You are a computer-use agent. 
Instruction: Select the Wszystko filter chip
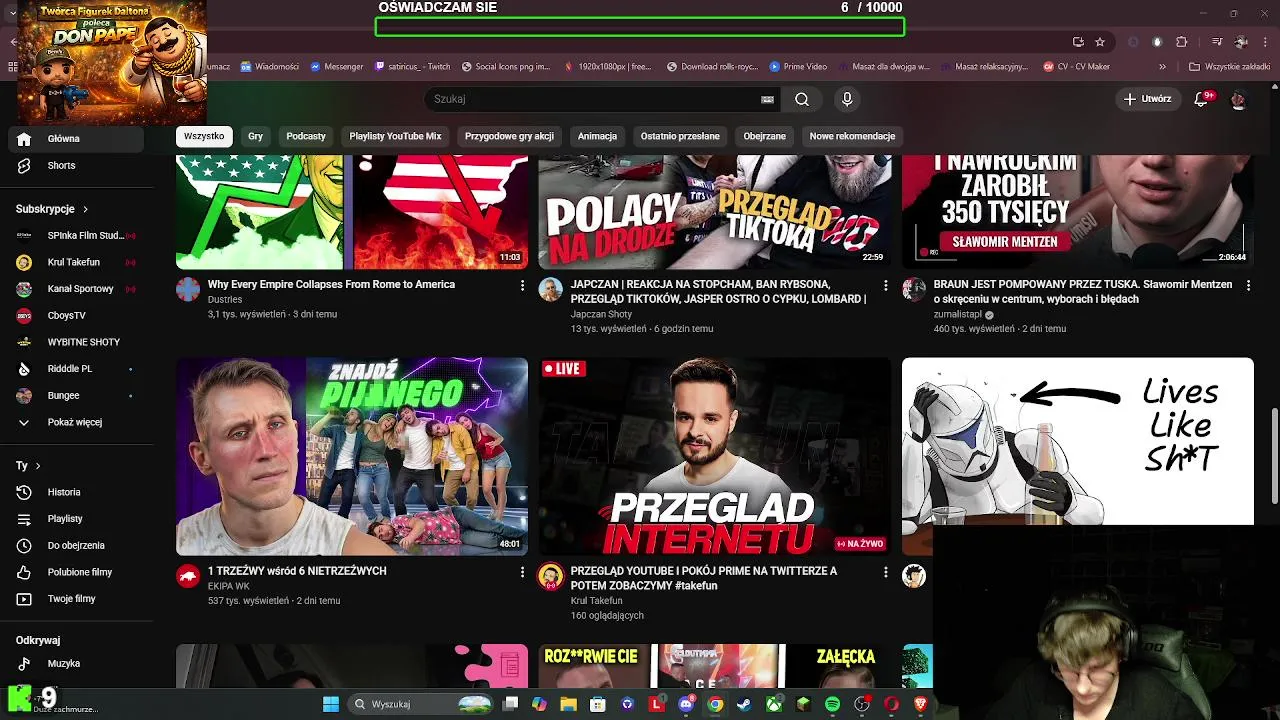[x=204, y=136]
